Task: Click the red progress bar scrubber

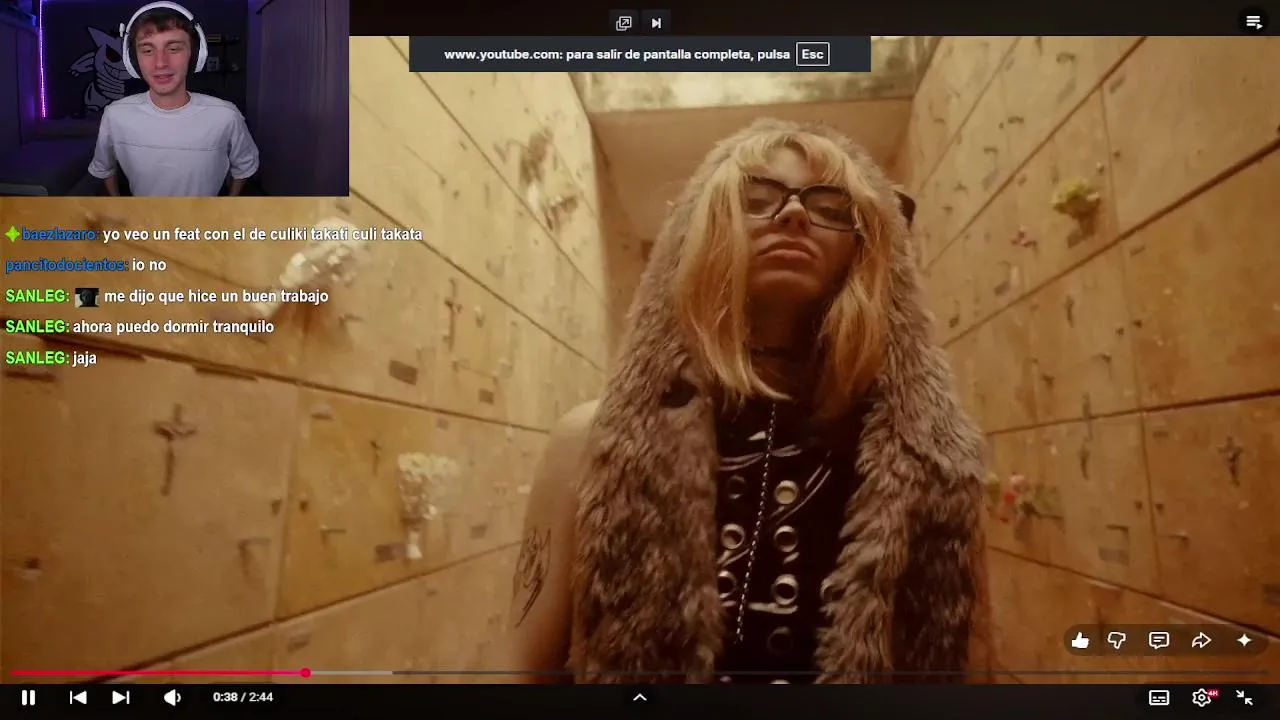Action: [x=305, y=673]
